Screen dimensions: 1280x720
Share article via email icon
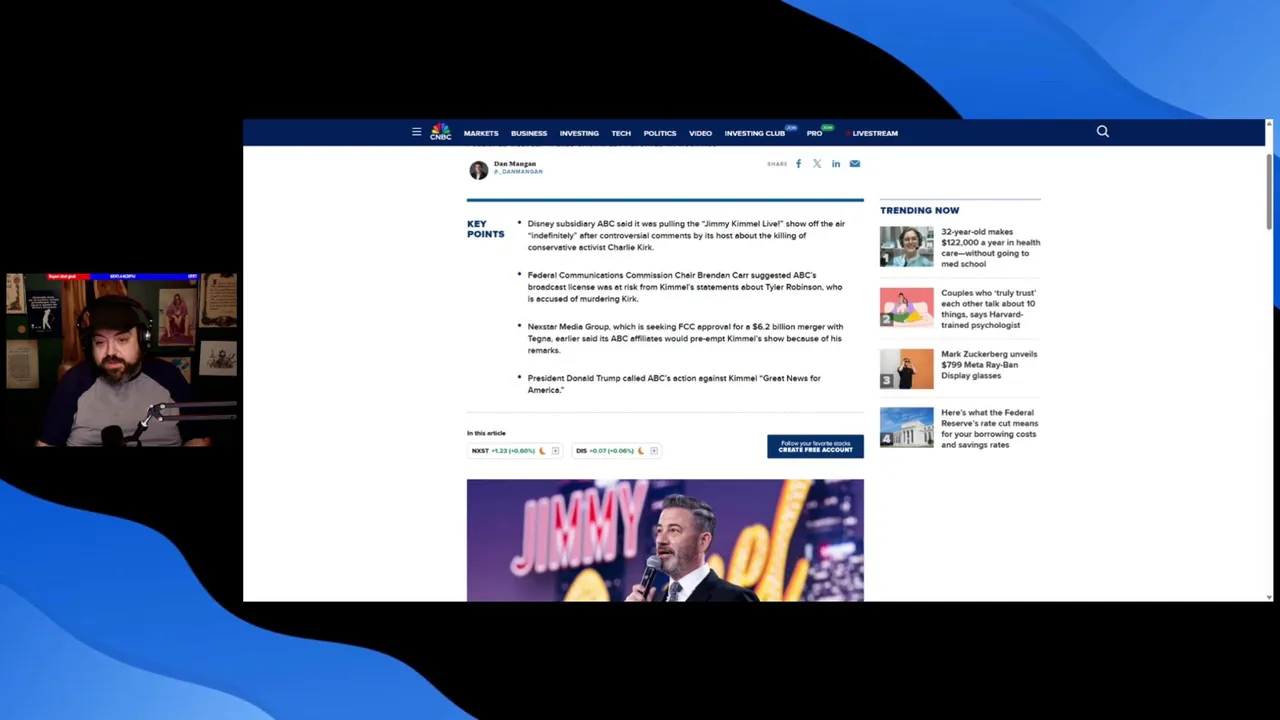click(x=855, y=164)
